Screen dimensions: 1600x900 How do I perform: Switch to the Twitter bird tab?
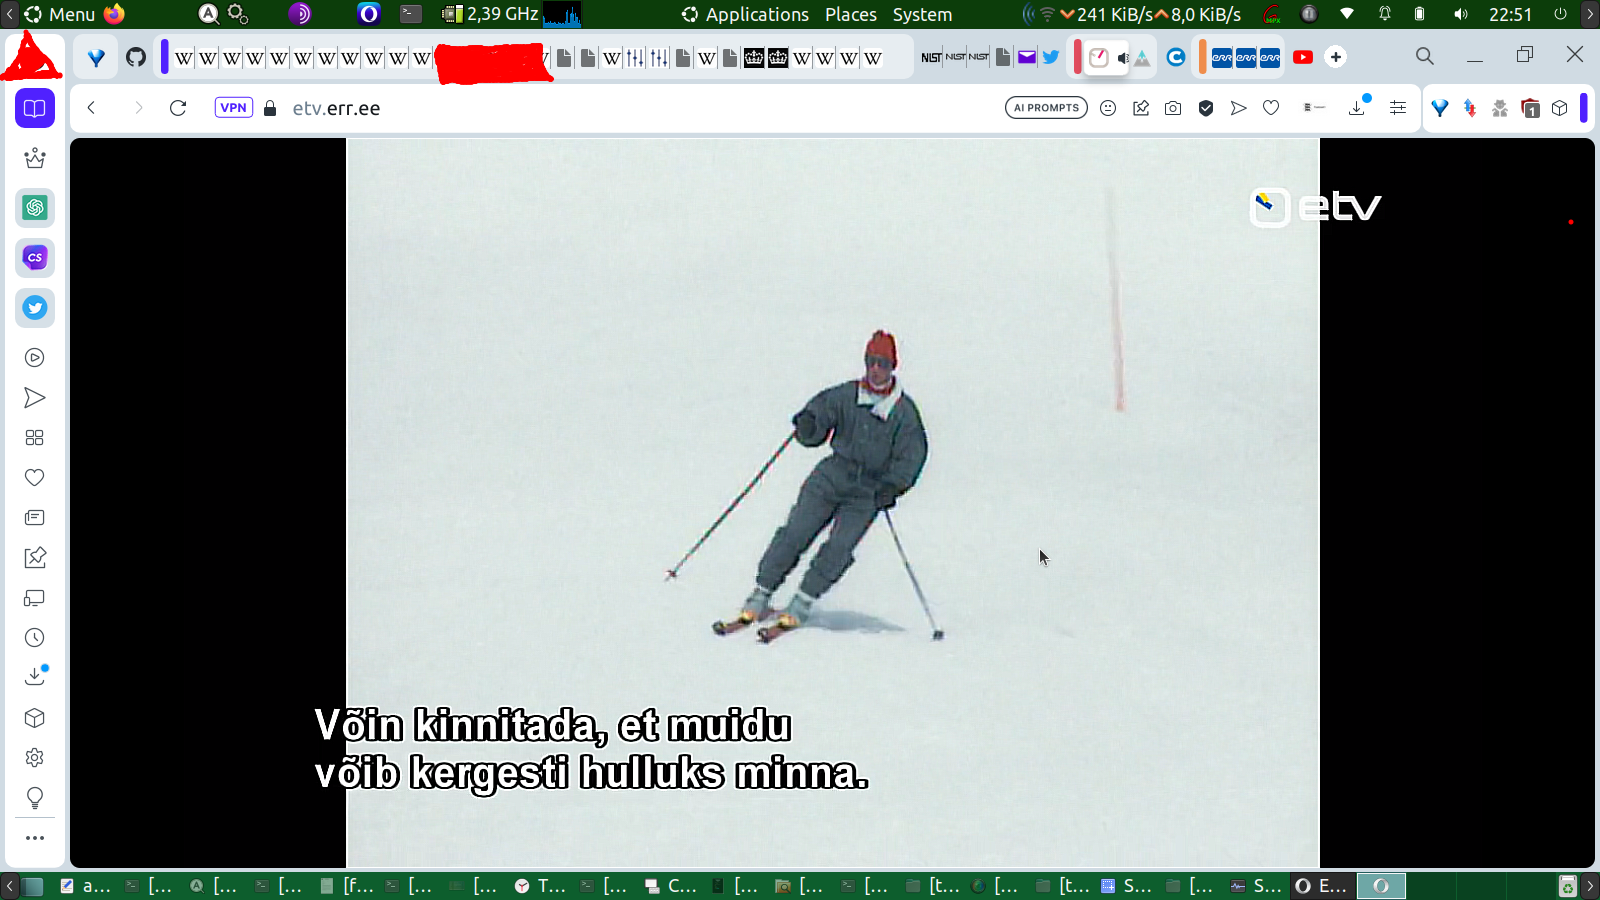point(1051,57)
